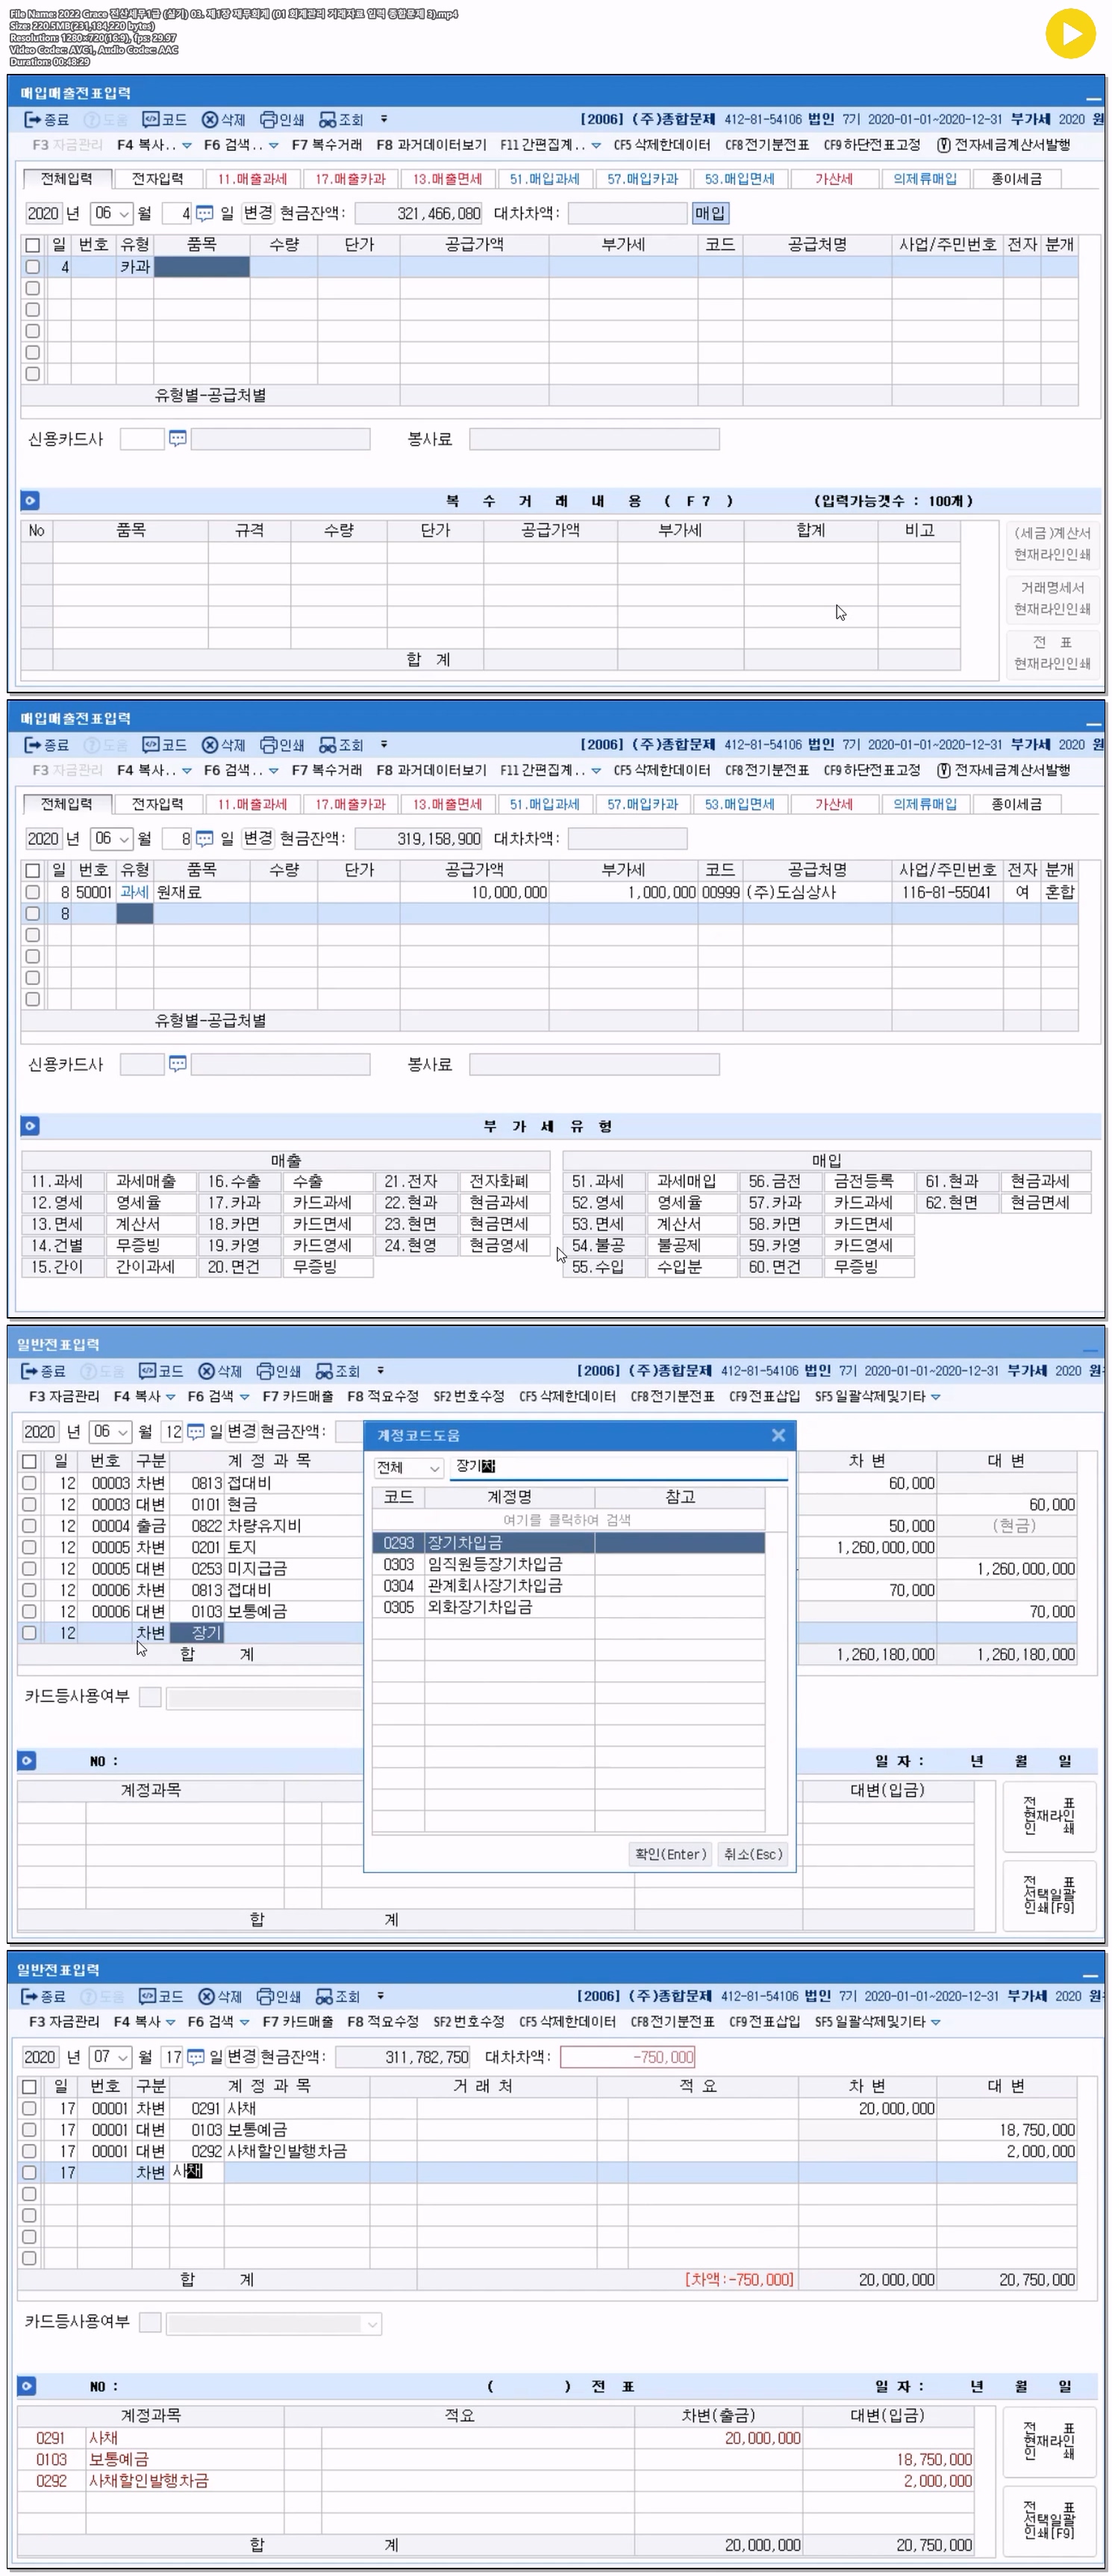
Task: Expand F6 검색 arrow in the 부가세유형 window
Action: [273, 771]
